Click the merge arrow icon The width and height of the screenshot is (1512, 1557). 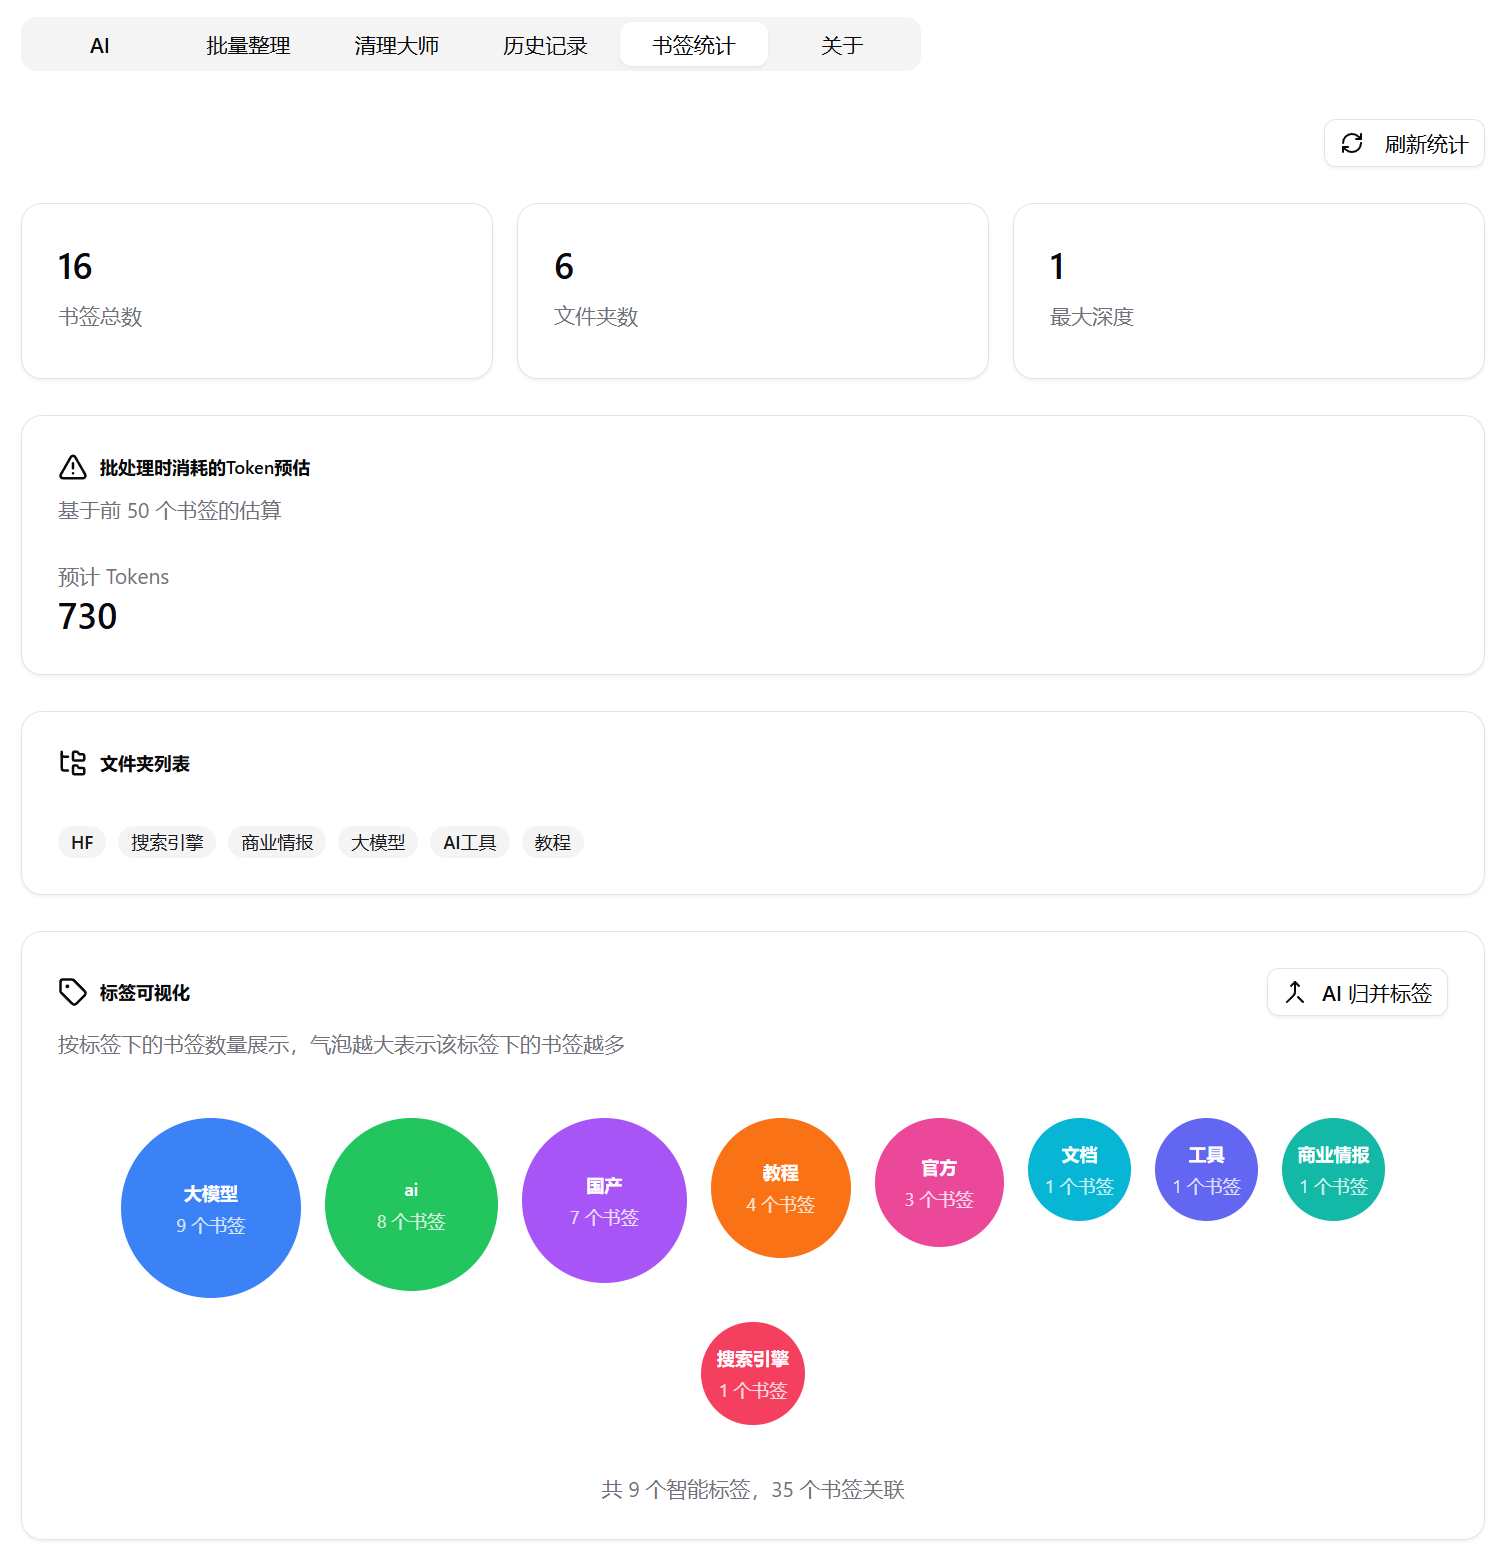click(1295, 993)
